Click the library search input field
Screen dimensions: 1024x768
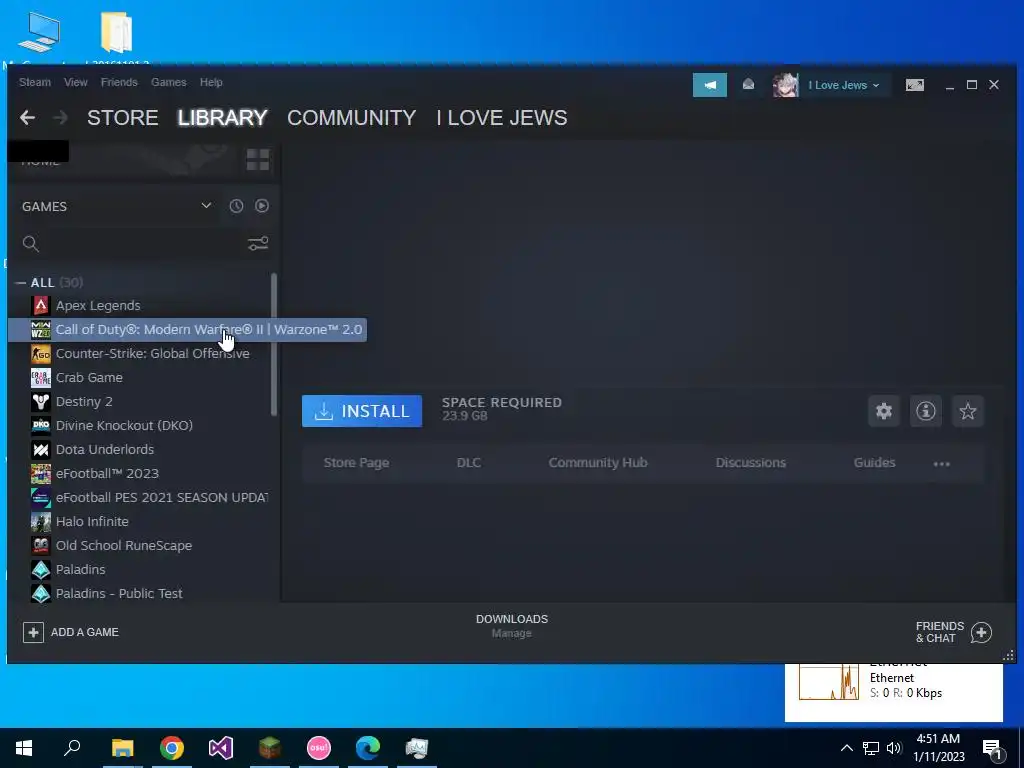click(144, 244)
